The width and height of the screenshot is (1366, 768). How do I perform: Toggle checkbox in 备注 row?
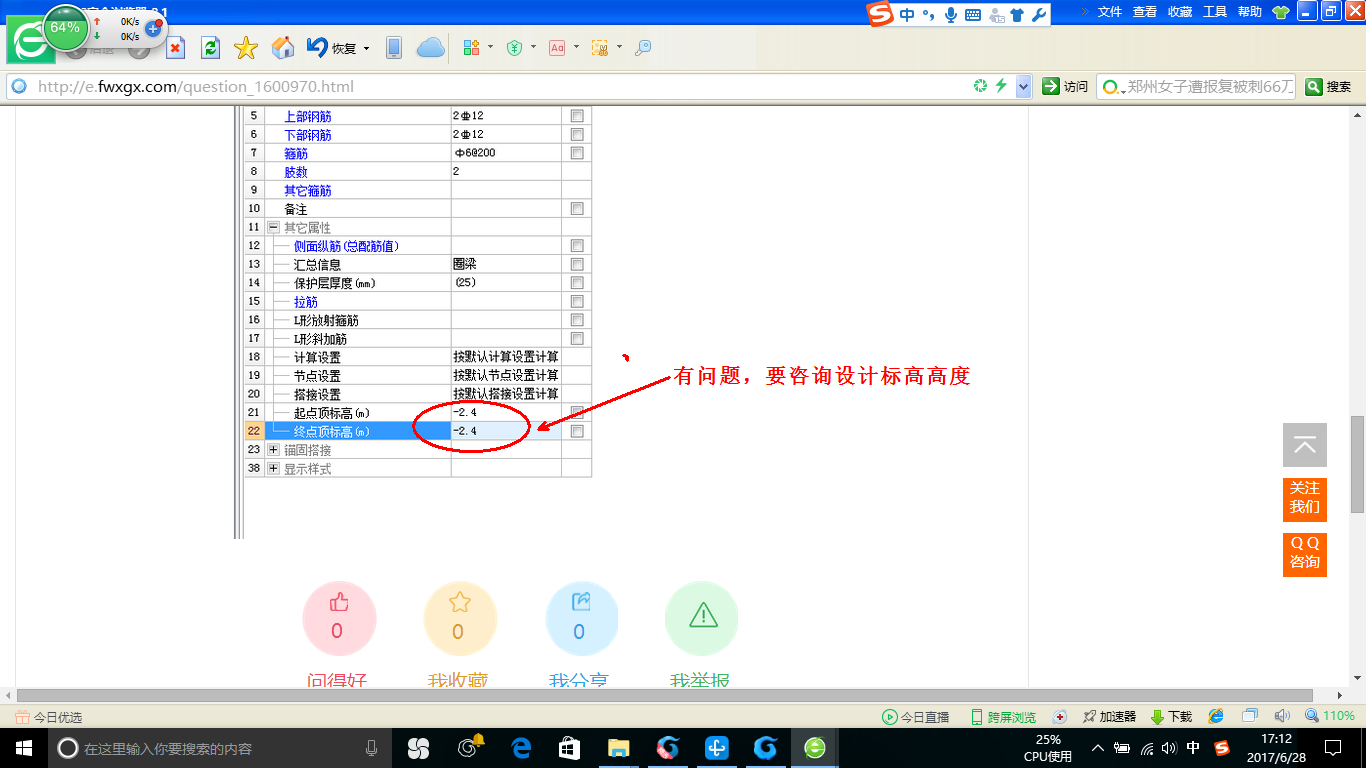[577, 209]
